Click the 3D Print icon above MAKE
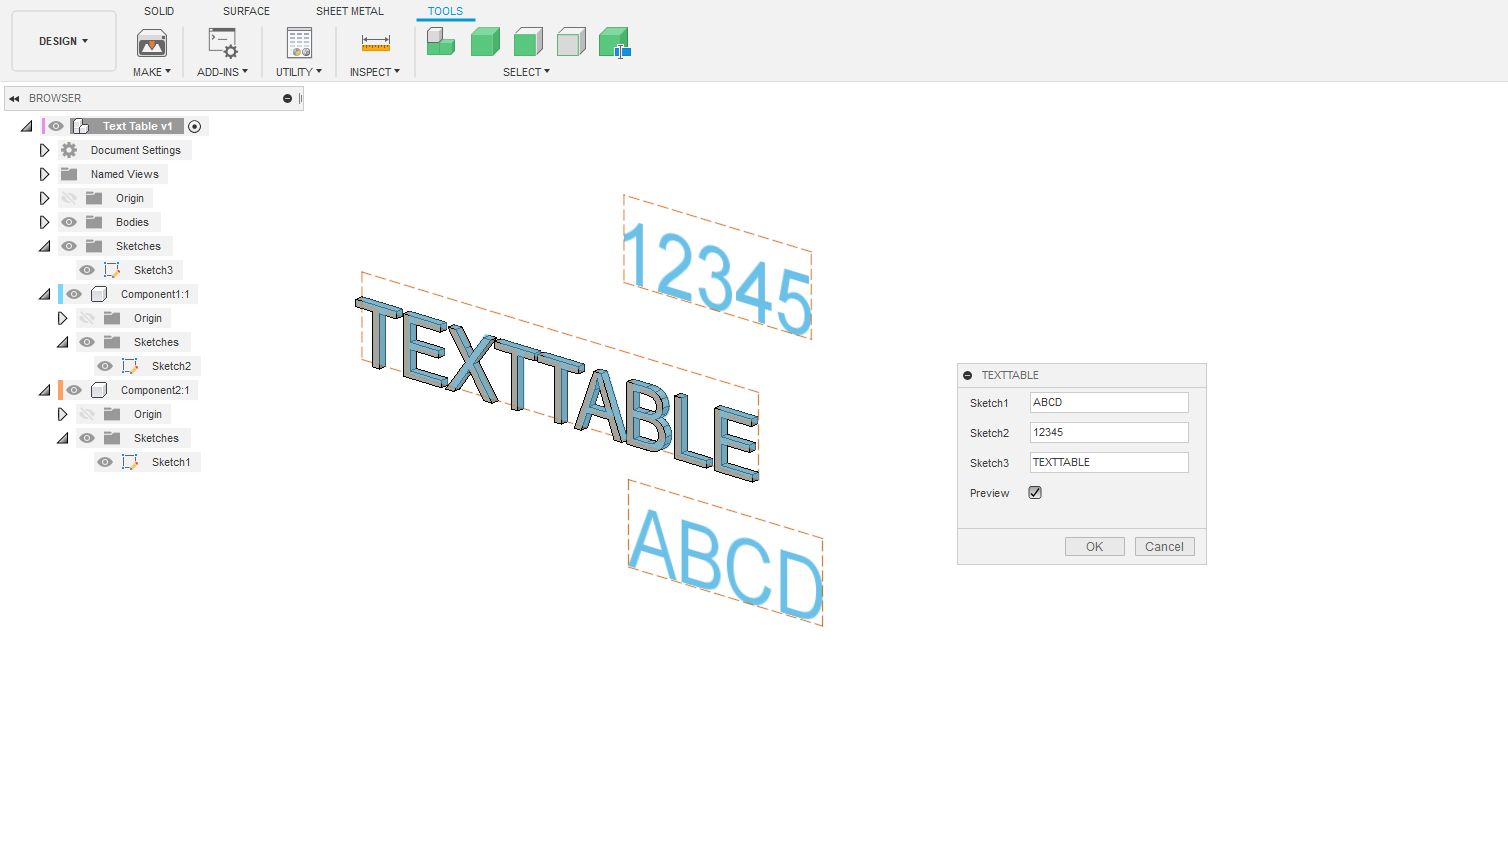 pyautogui.click(x=152, y=43)
